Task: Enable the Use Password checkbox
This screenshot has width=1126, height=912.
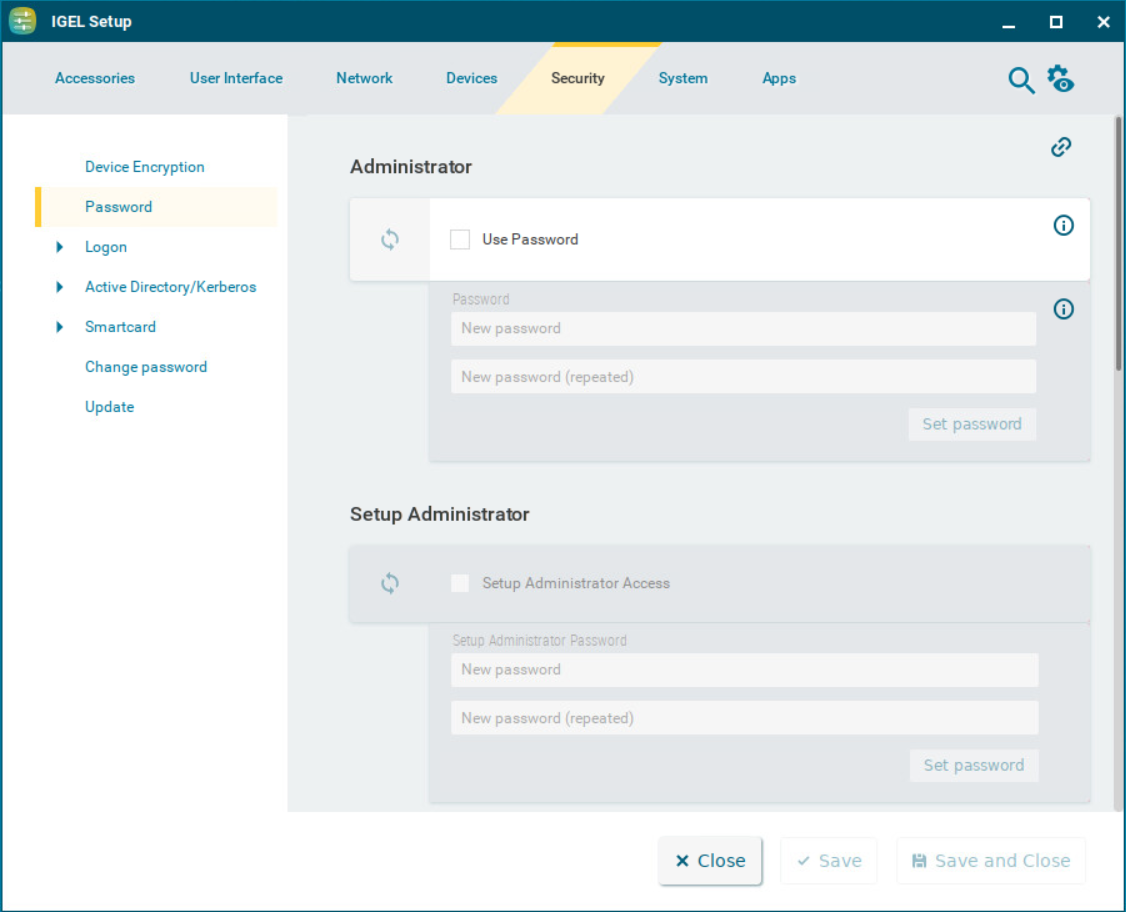Action: pyautogui.click(x=460, y=240)
